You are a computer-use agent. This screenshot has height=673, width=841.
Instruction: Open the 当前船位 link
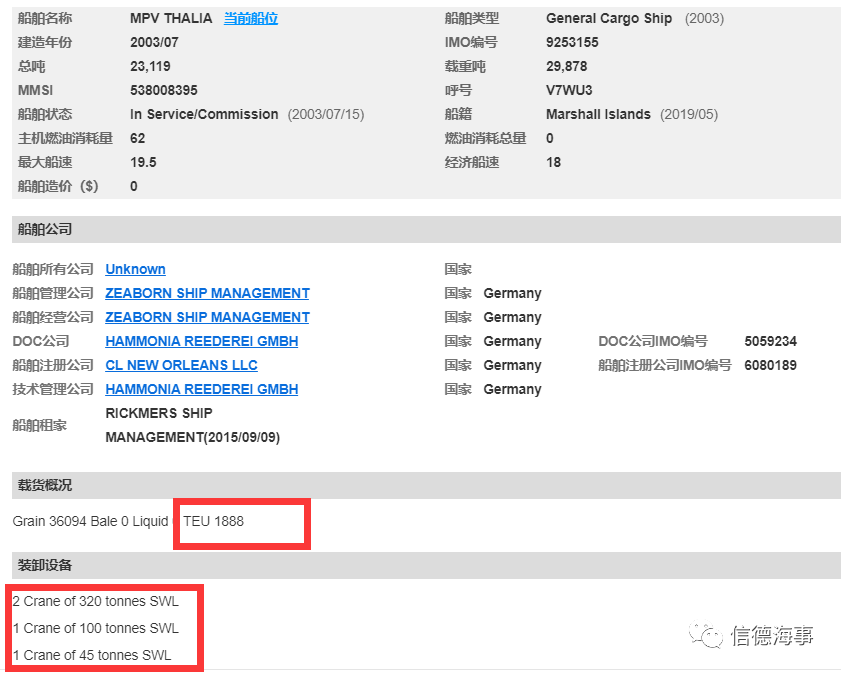(250, 18)
